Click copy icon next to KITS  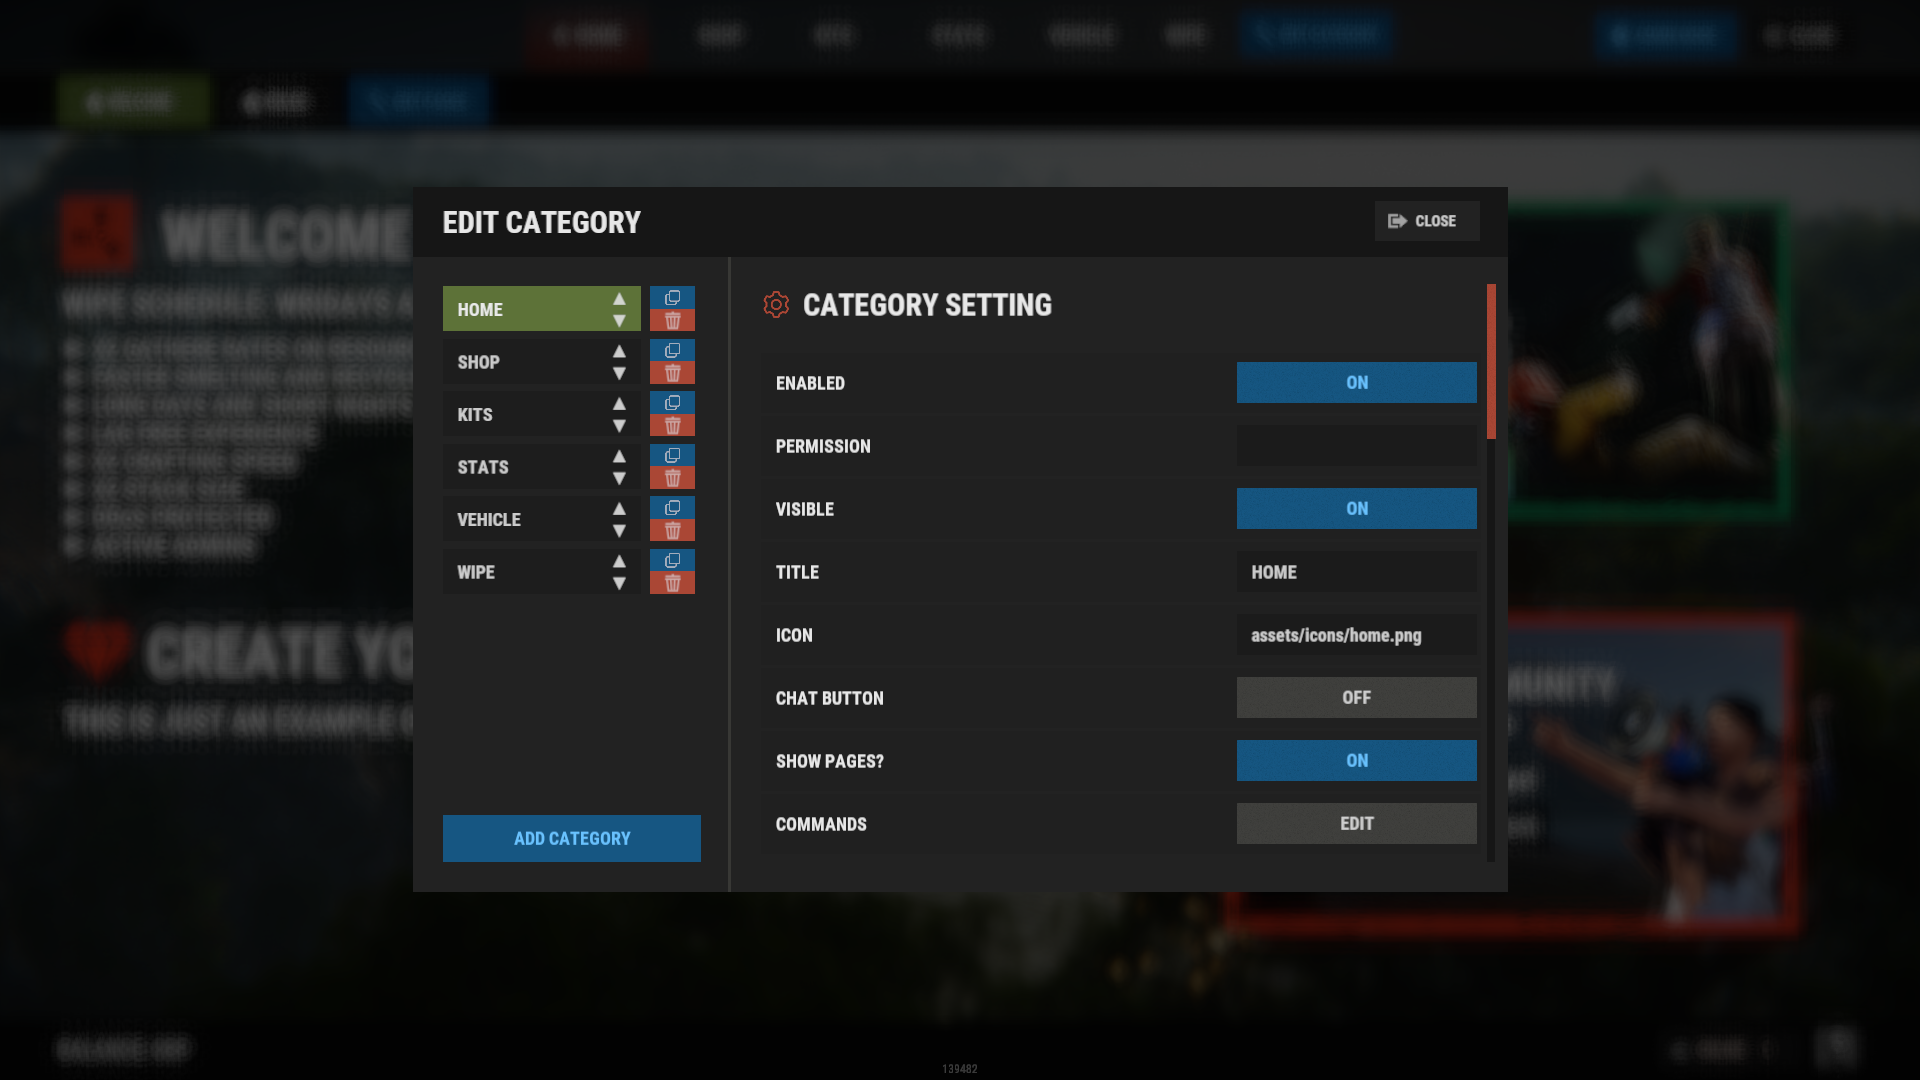[x=672, y=403]
